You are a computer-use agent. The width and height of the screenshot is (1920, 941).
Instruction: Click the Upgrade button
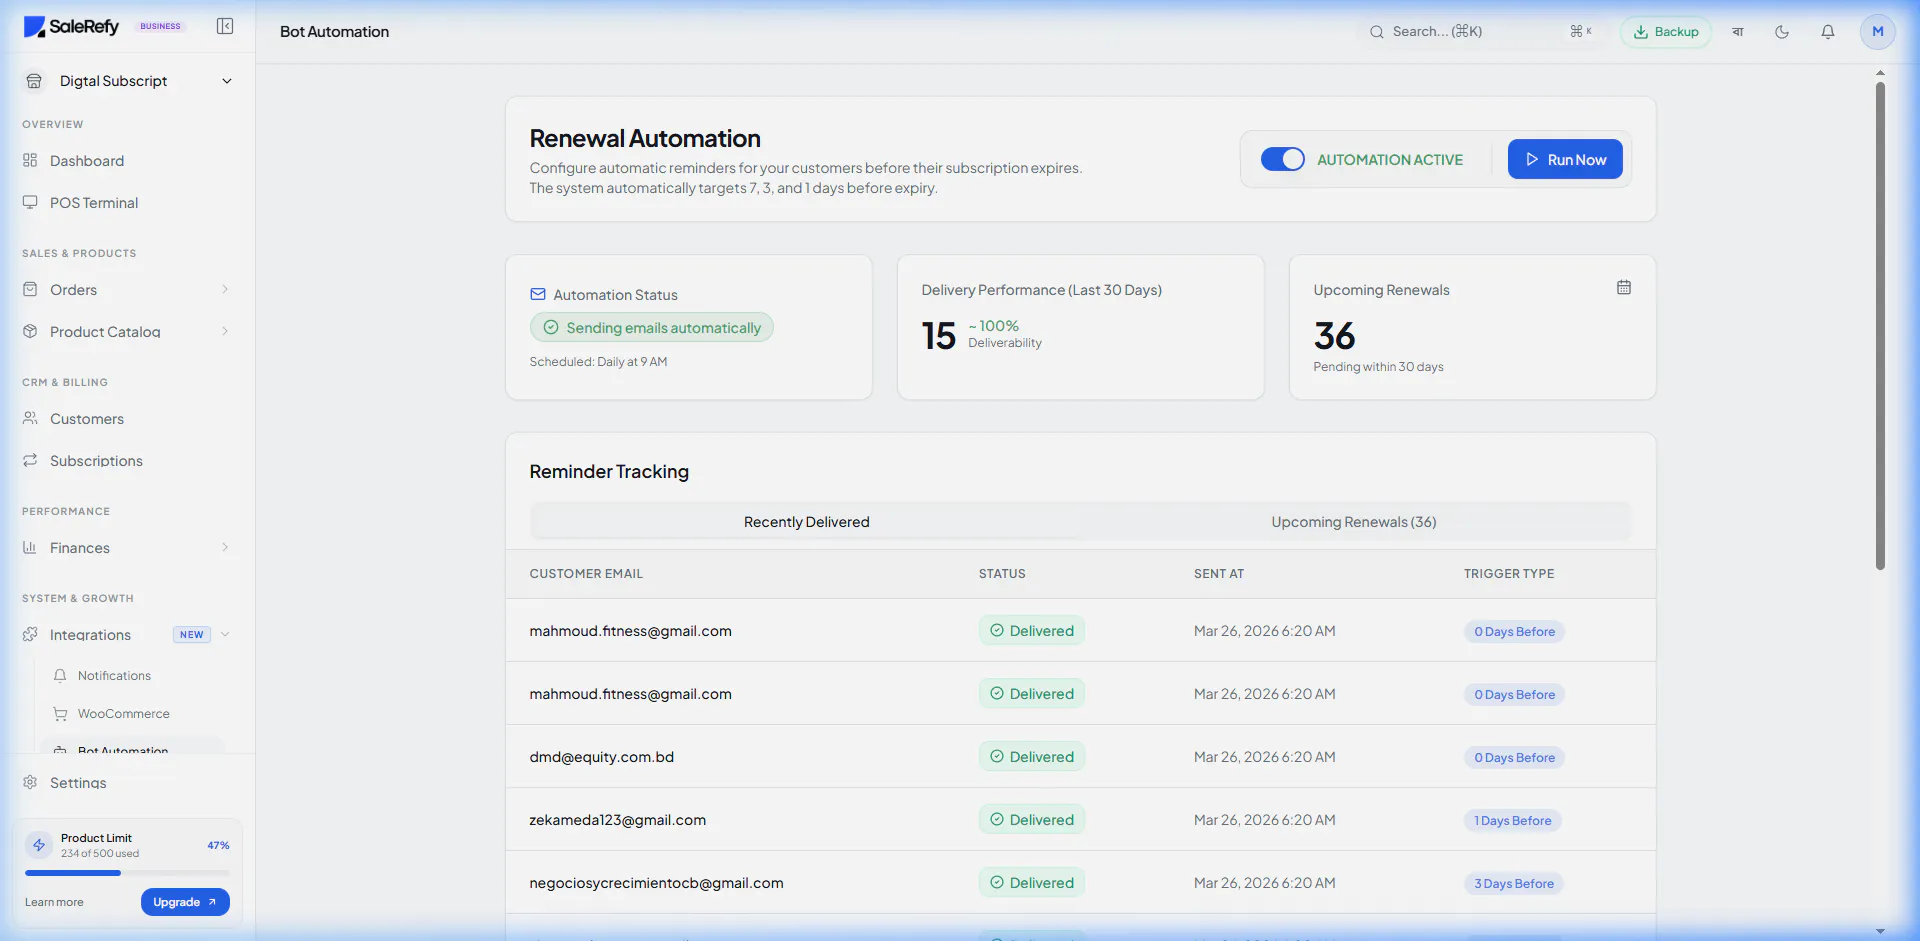[x=185, y=902]
